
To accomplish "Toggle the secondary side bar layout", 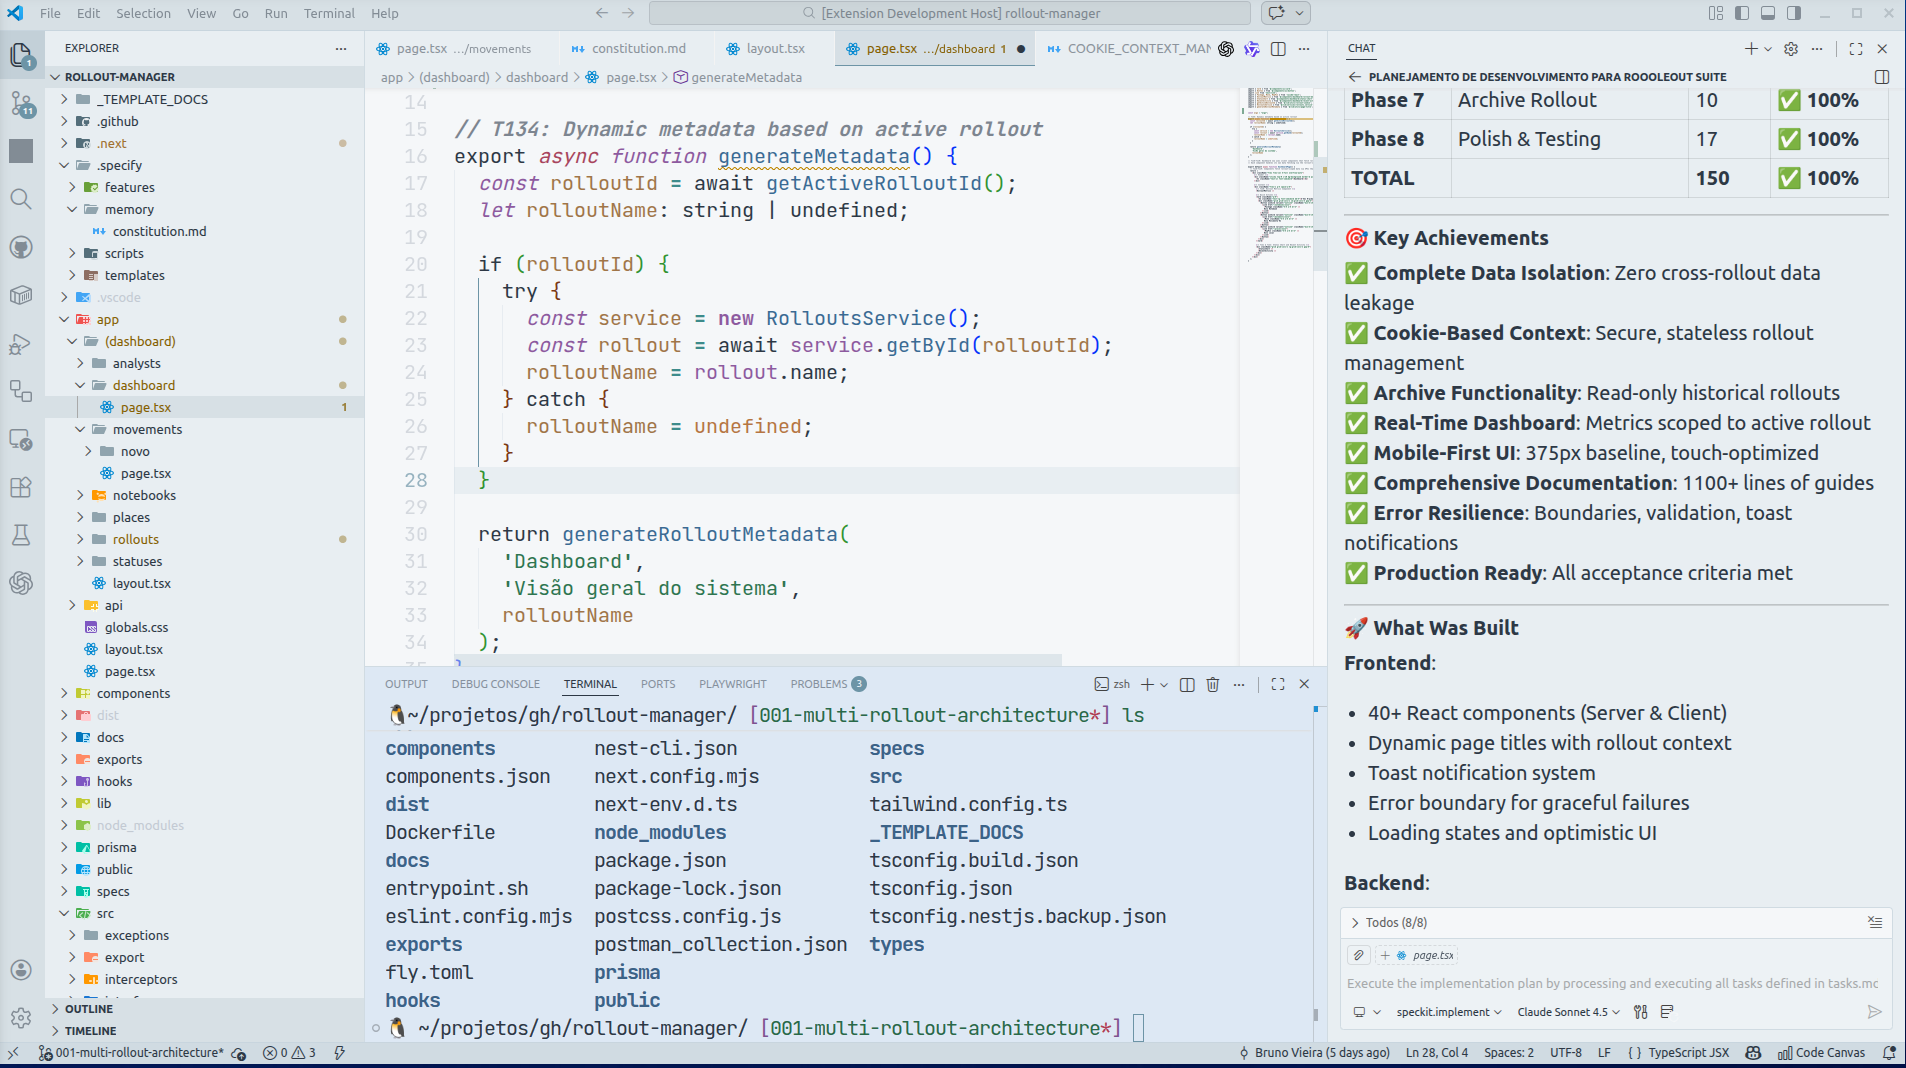I will pyautogui.click(x=1793, y=13).
